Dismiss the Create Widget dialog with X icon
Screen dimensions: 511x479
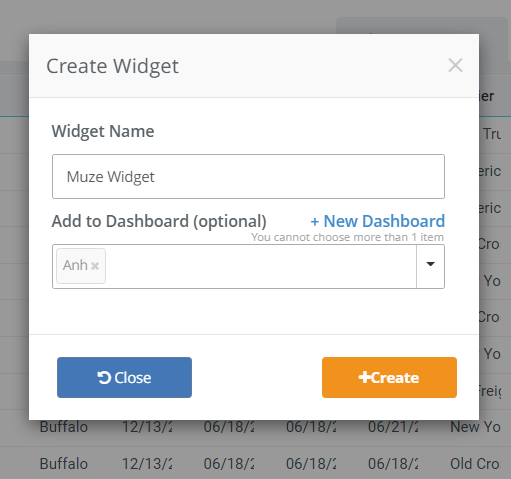click(455, 65)
